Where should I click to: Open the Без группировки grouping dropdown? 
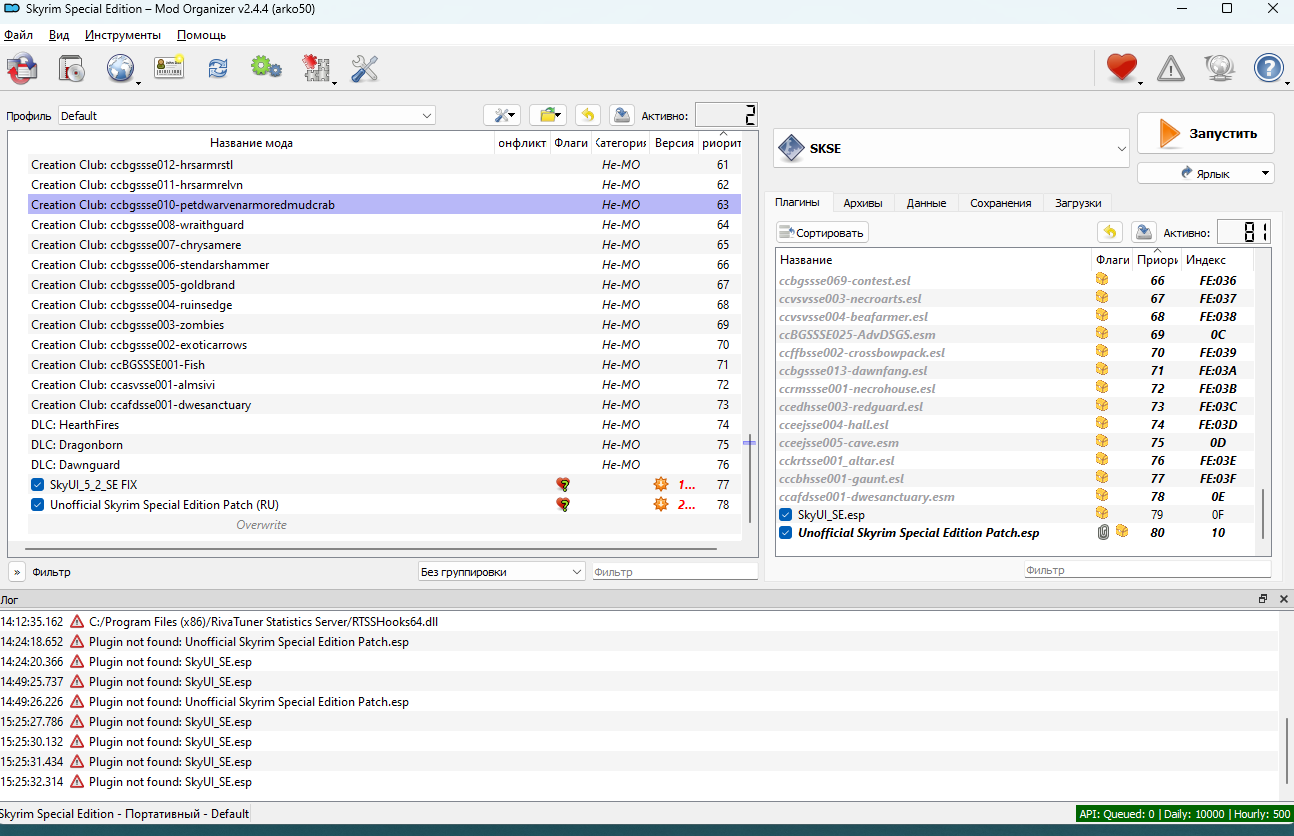click(502, 572)
